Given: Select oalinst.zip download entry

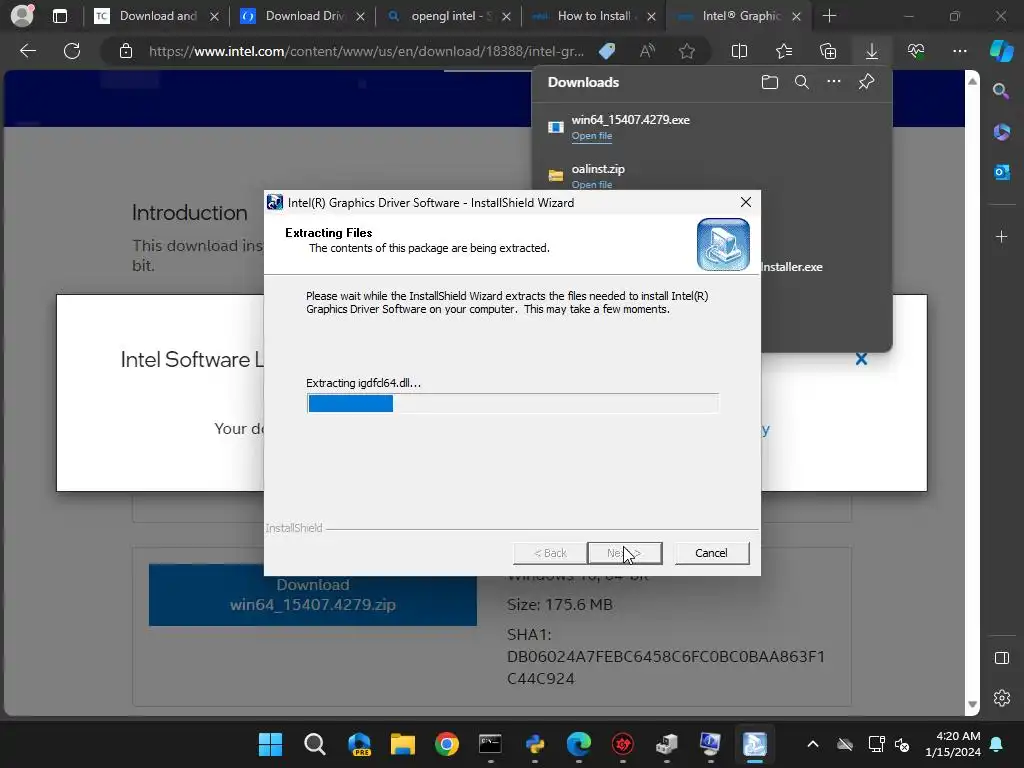Looking at the screenshot, I should click(712, 175).
